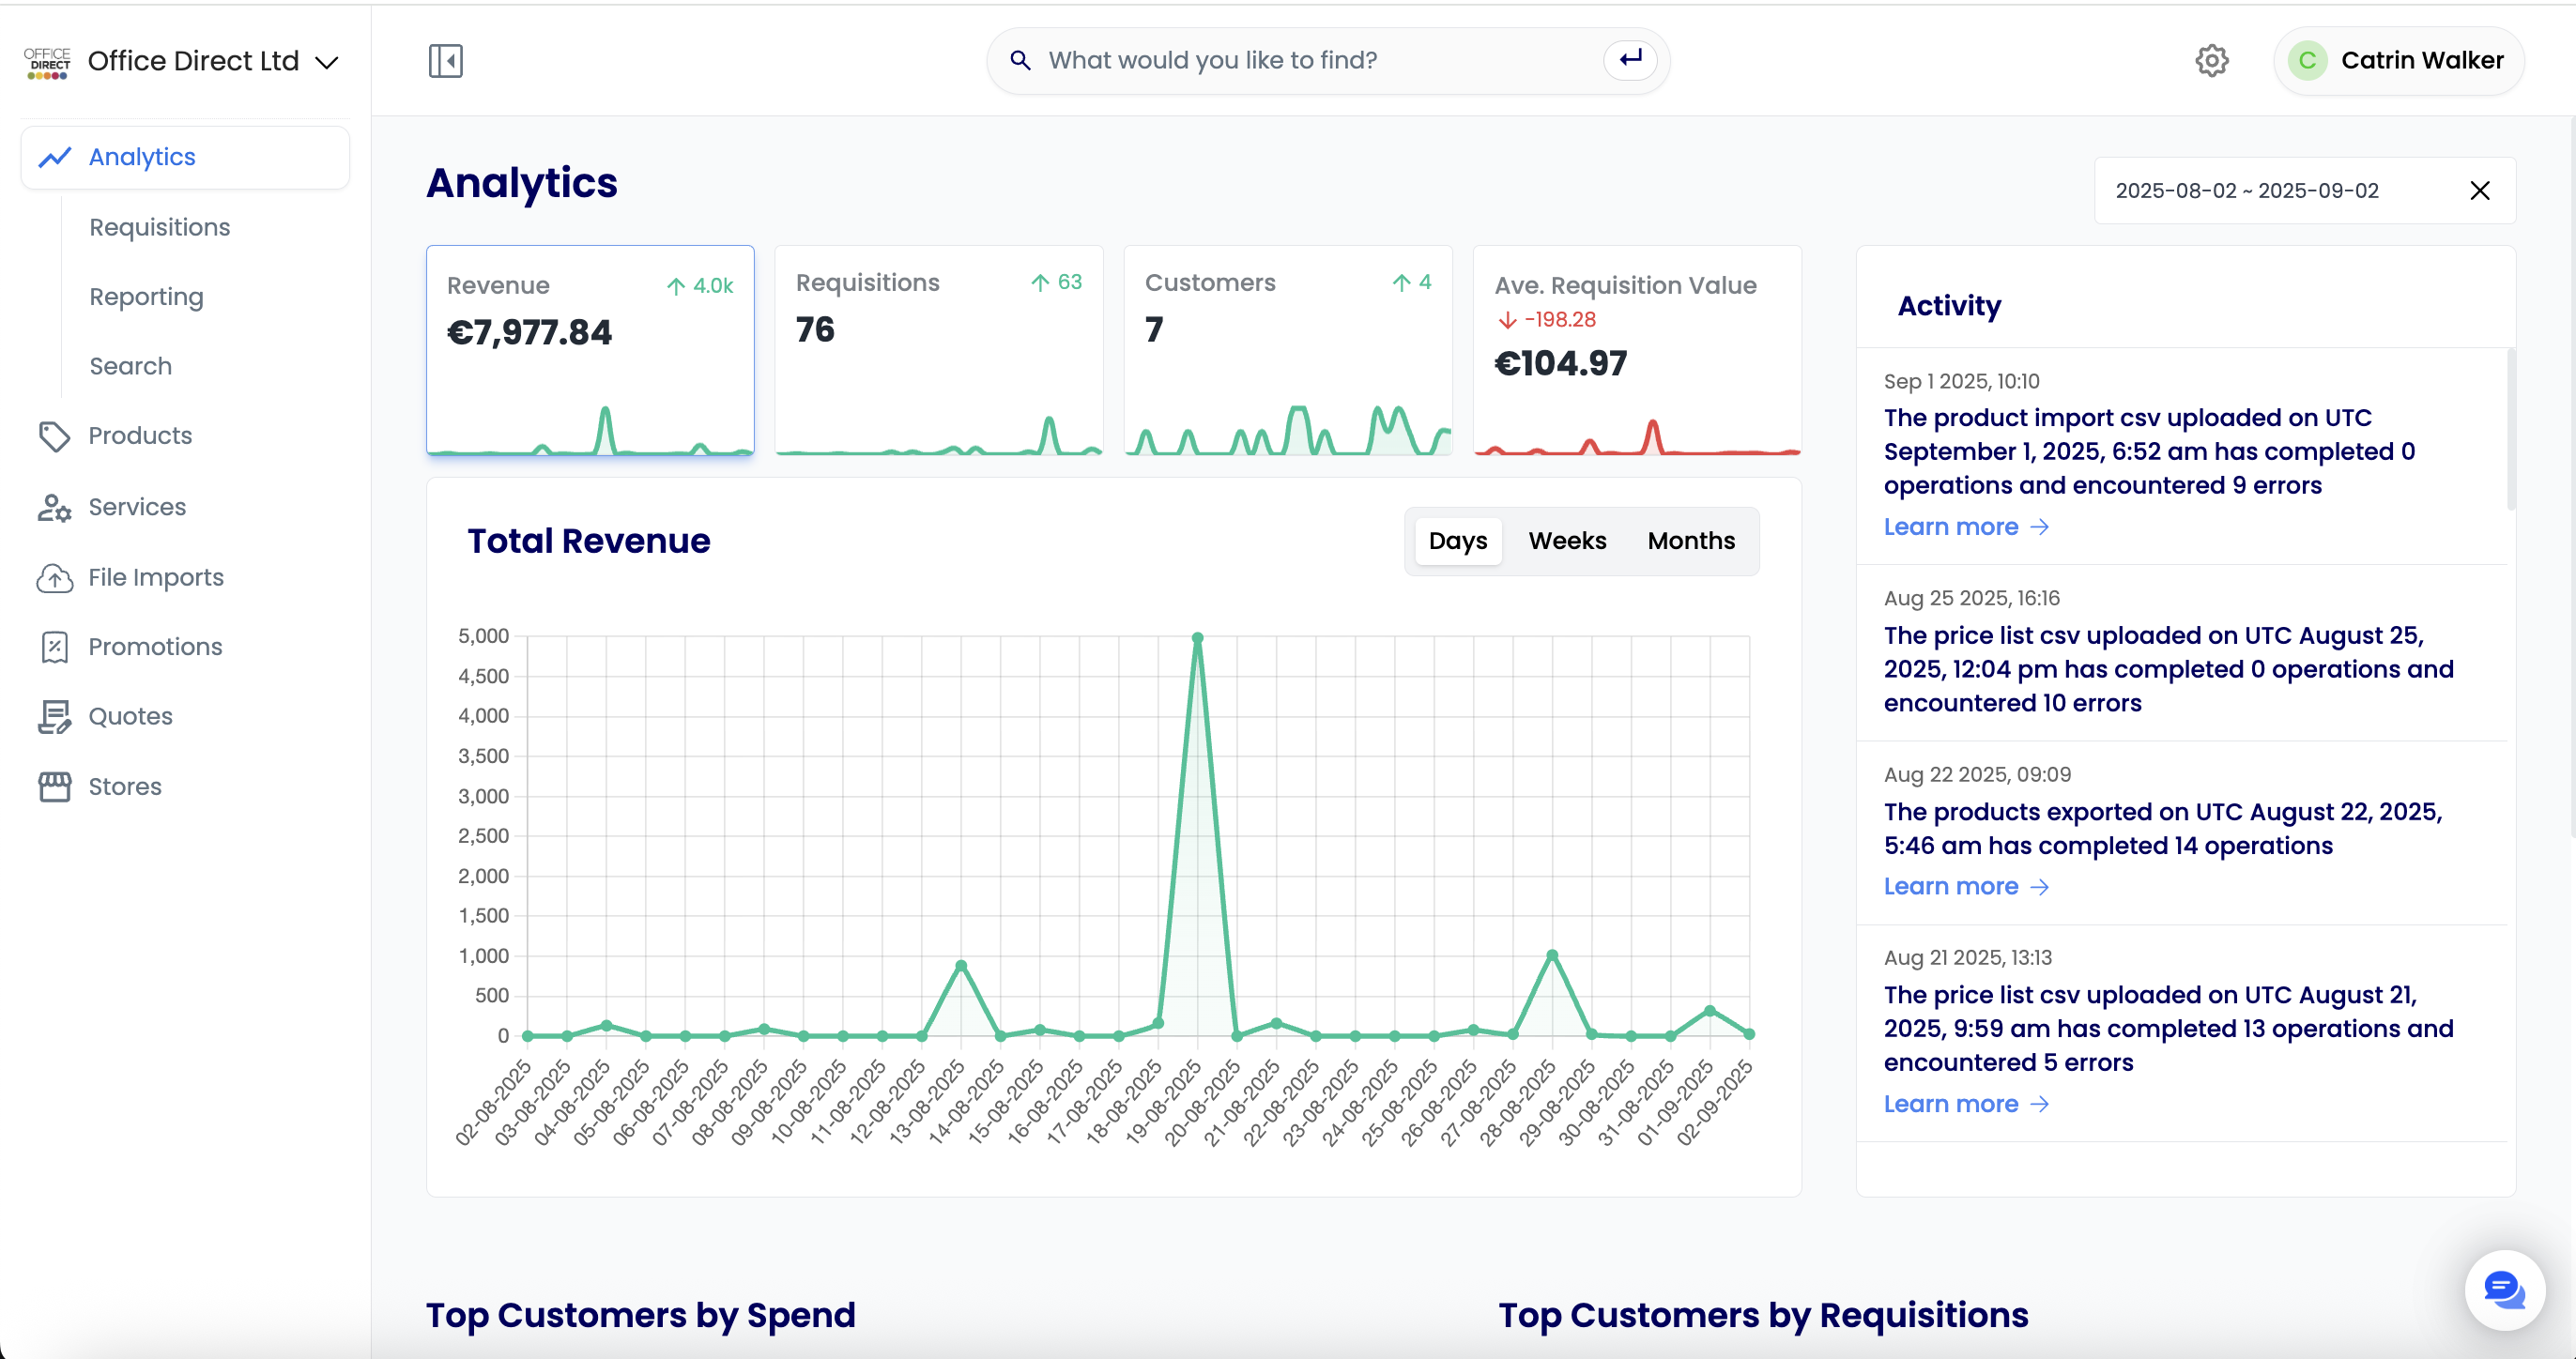Open the chat support bubble
The width and height of the screenshot is (2576, 1359).
[2503, 1289]
